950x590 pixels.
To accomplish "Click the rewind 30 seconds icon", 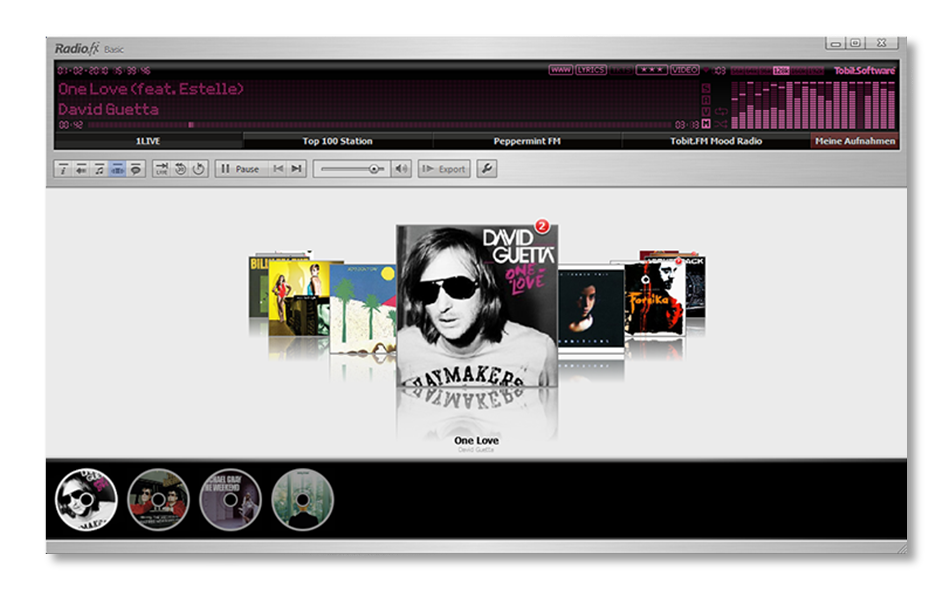I will pos(181,169).
